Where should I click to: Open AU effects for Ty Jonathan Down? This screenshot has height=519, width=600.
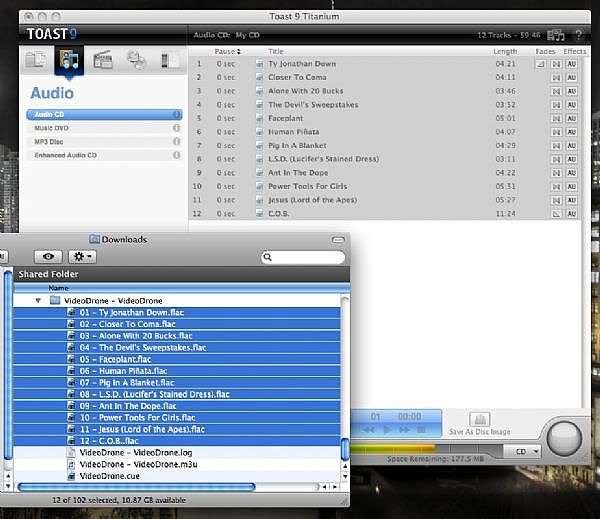pos(572,64)
